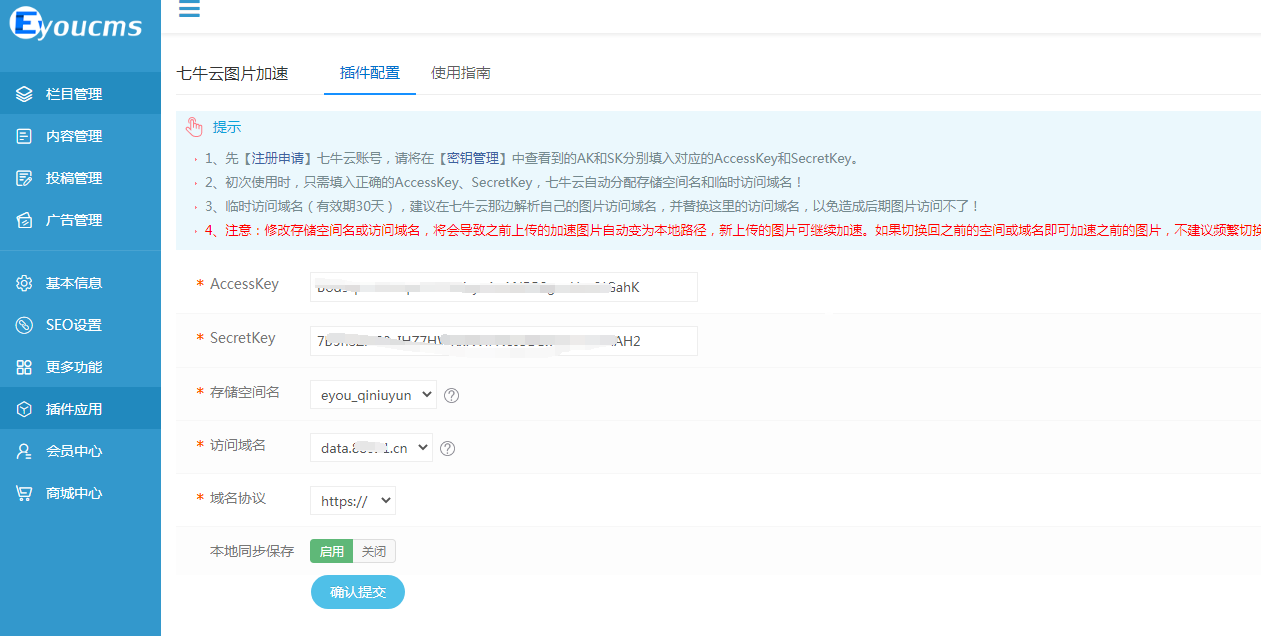
Task: Click the 本地同步保存 label
Action: coord(252,551)
